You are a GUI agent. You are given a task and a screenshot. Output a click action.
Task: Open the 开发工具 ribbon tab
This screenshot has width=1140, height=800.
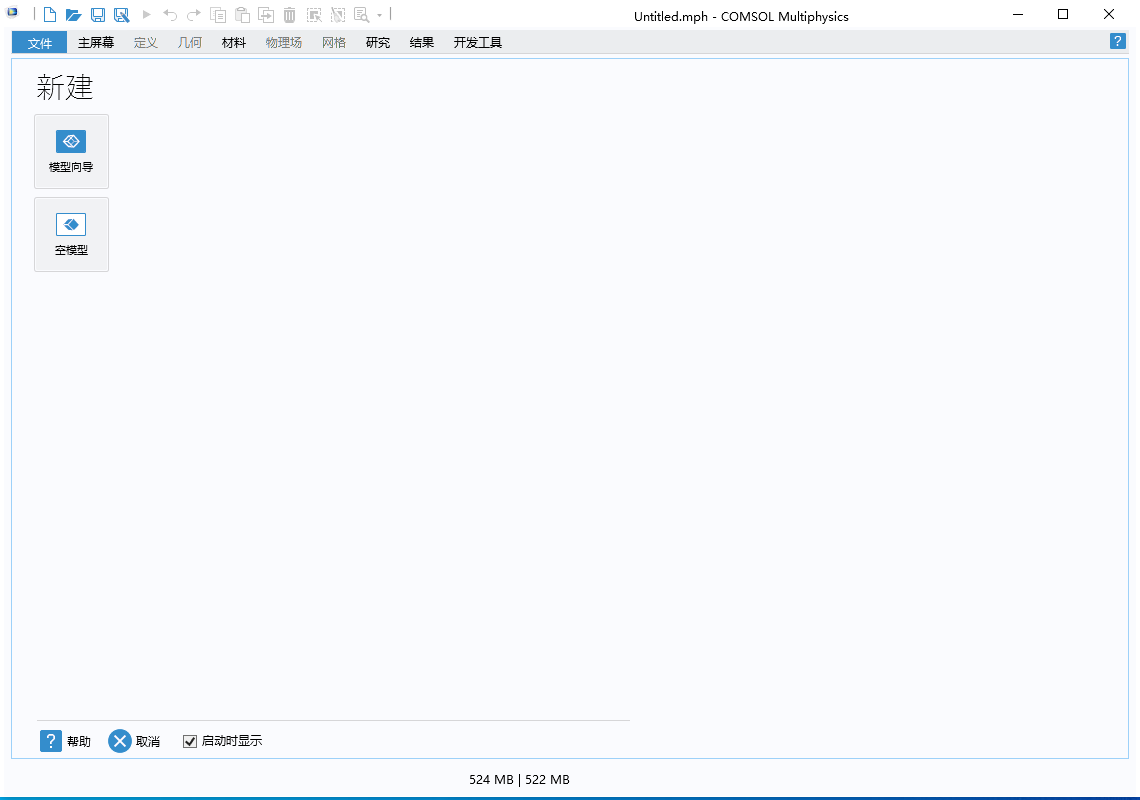[x=477, y=43]
